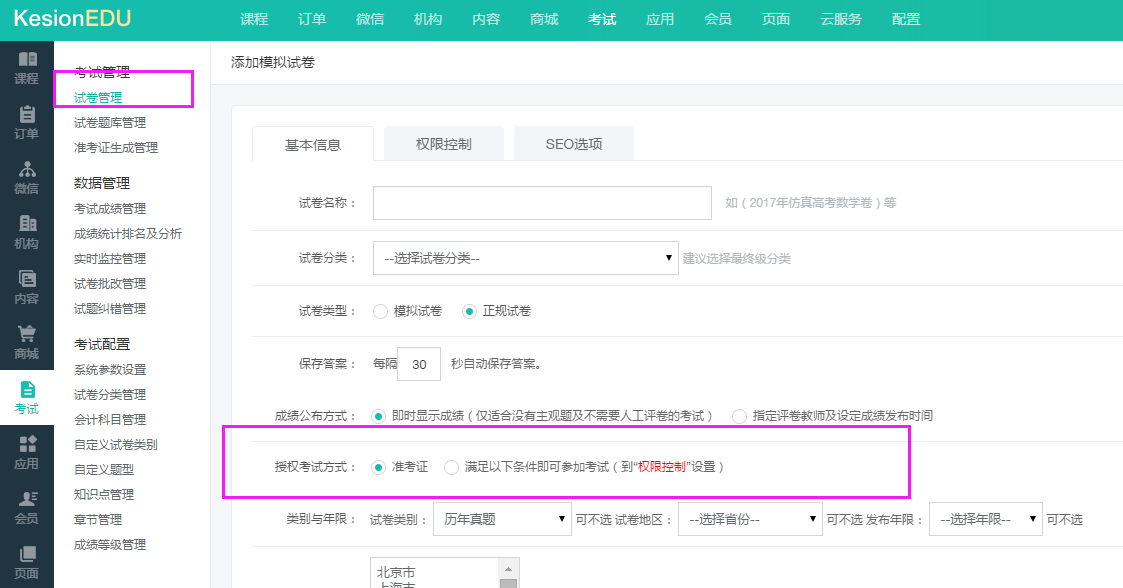The height and width of the screenshot is (588, 1123).
Task: Choose 指定评卷教师 score publishing option
Action: tap(740, 415)
